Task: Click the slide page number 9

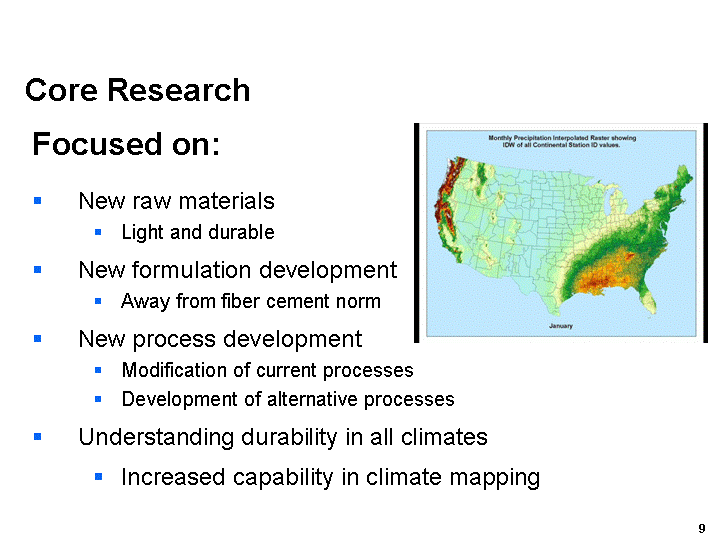Action: pyautogui.click(x=702, y=527)
